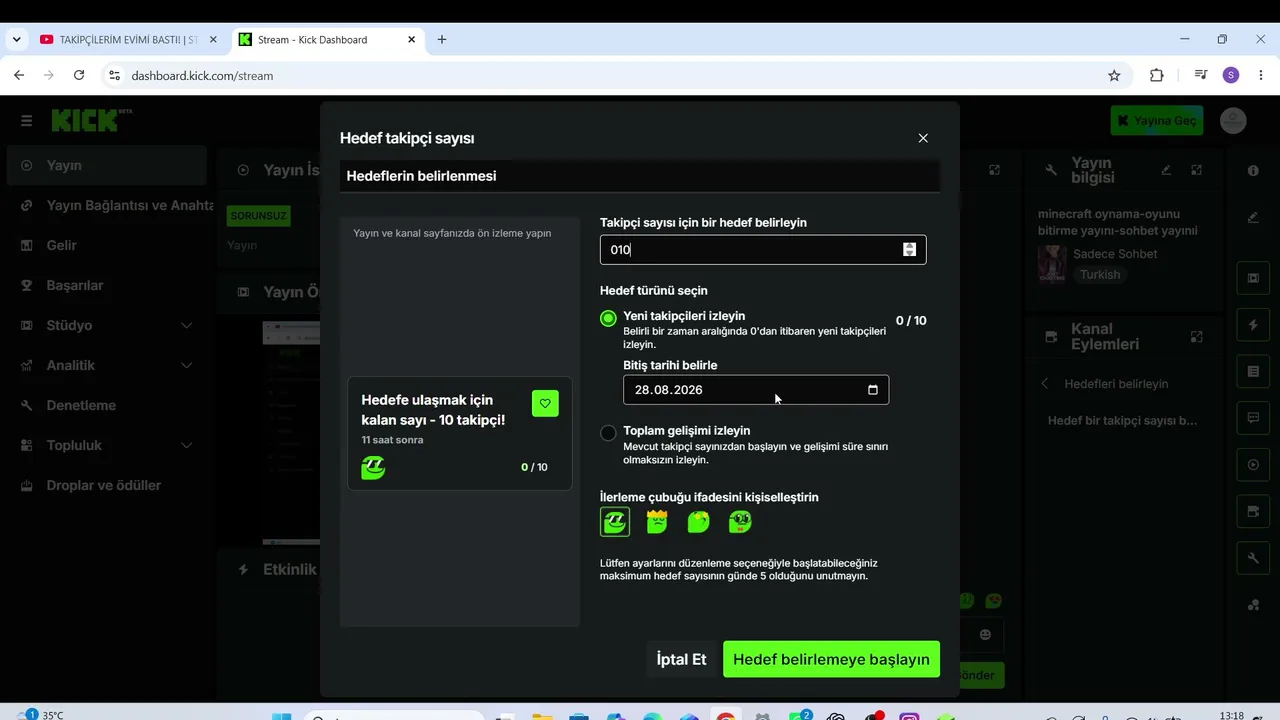Expand the Yayın bilgisi panel to fullscreen
This screenshot has height=720, width=1280.
[x=1197, y=170]
